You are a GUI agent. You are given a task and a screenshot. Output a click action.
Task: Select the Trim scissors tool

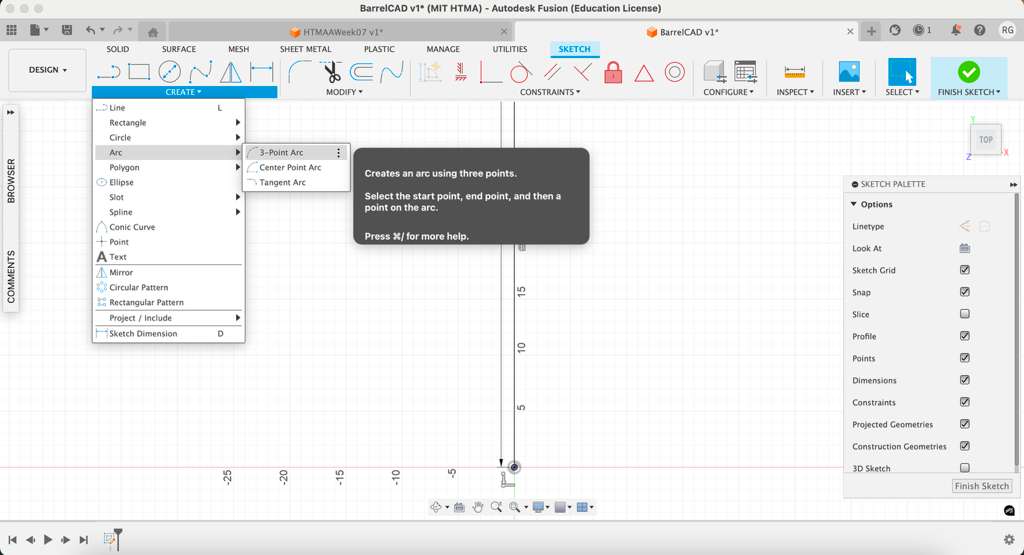pos(331,72)
